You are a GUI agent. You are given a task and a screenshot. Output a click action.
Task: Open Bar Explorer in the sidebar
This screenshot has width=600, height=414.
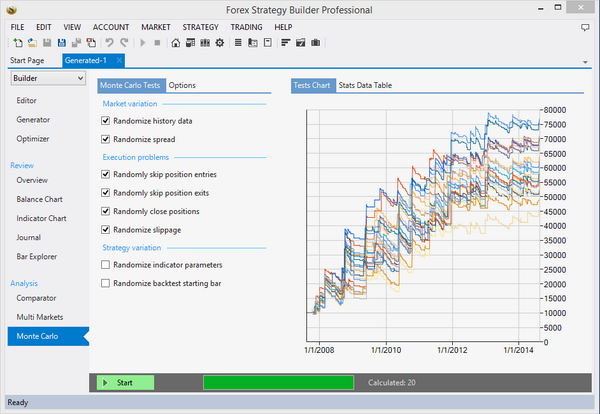tap(37, 257)
